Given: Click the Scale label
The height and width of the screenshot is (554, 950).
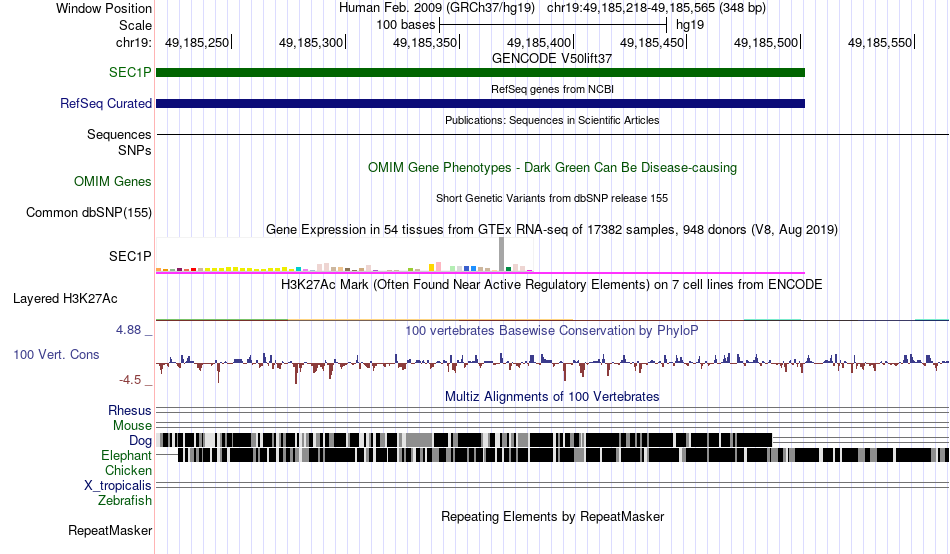Looking at the screenshot, I should click(135, 25).
